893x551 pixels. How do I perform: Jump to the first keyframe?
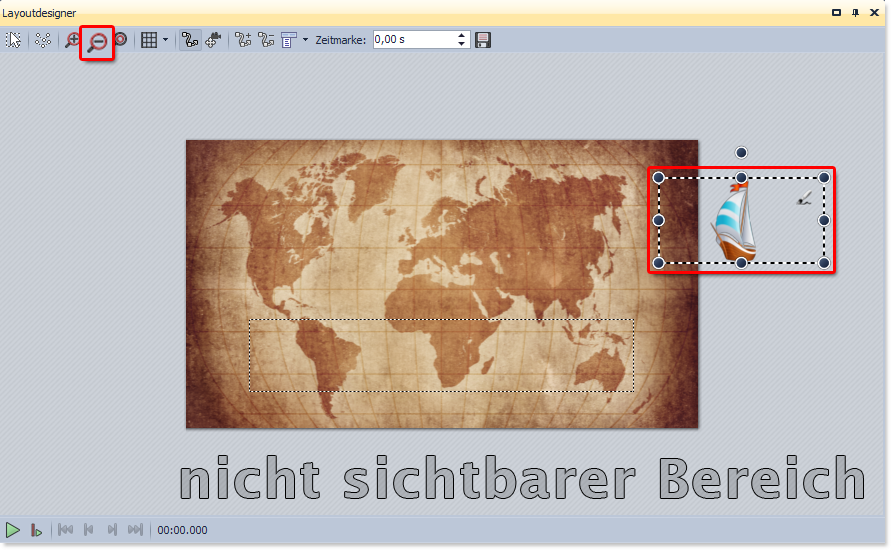(65, 530)
